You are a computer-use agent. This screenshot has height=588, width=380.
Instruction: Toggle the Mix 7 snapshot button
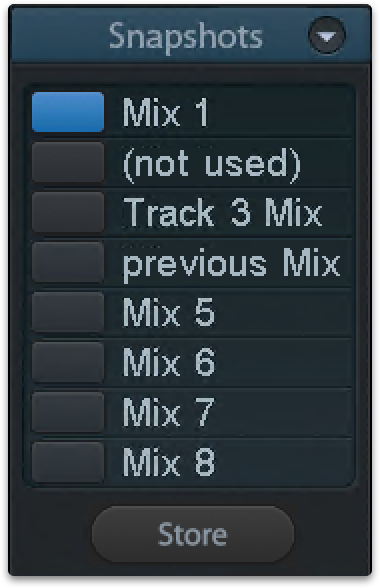[68, 412]
